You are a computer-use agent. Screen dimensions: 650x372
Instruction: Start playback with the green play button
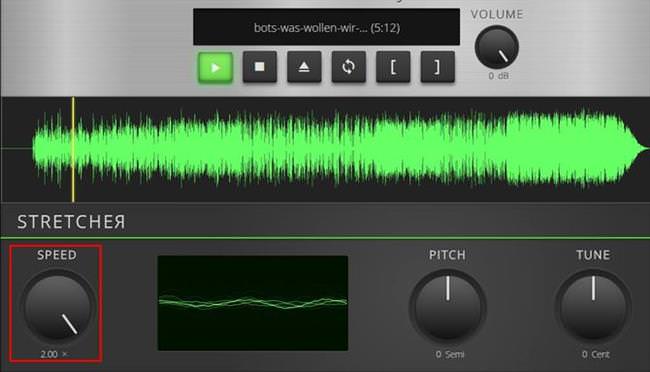pos(215,67)
